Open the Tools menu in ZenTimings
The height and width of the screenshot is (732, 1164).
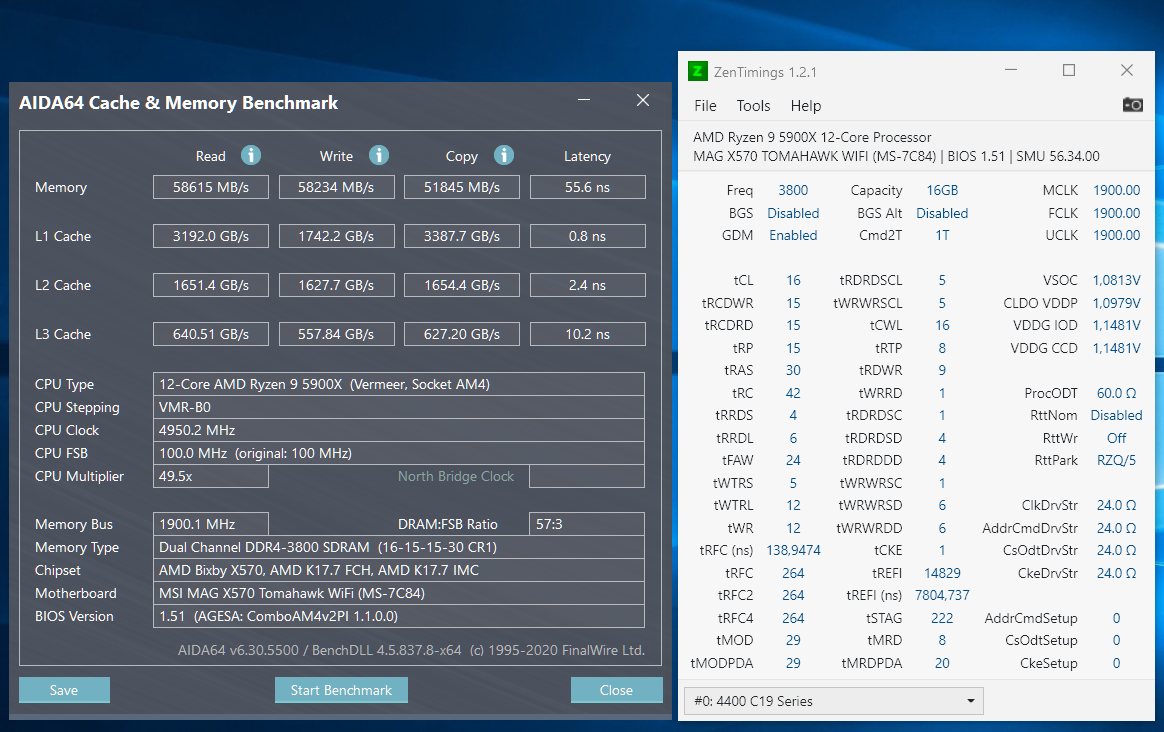(753, 106)
